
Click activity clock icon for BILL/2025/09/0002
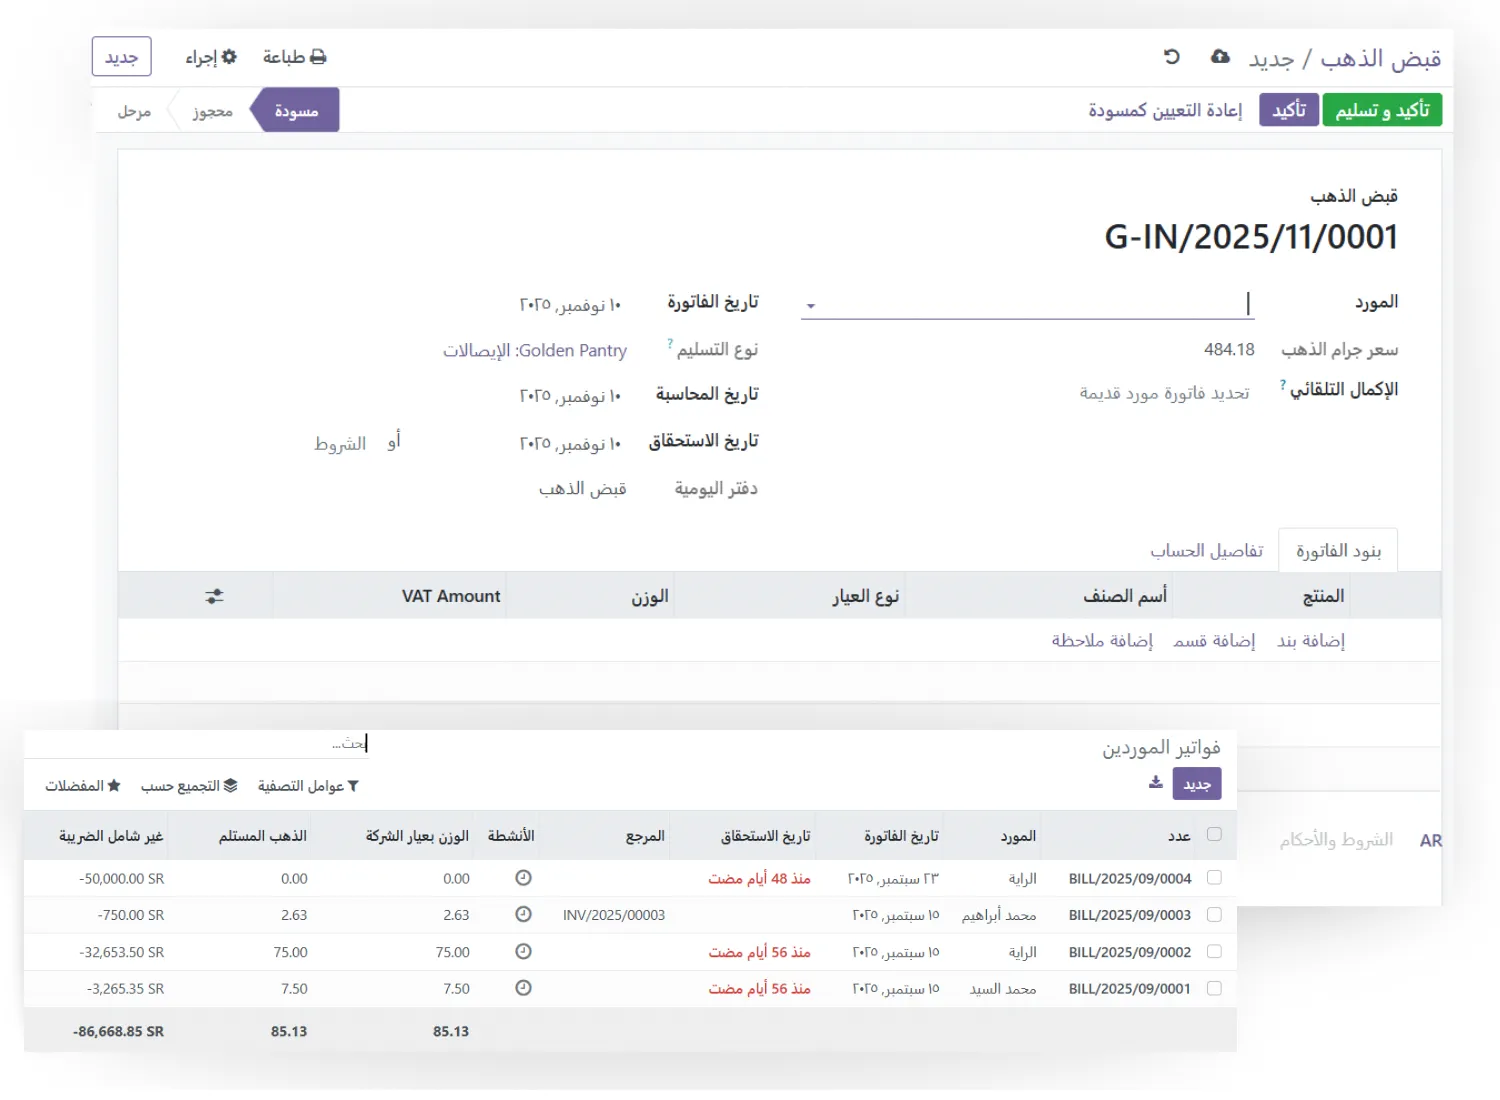pos(523,952)
